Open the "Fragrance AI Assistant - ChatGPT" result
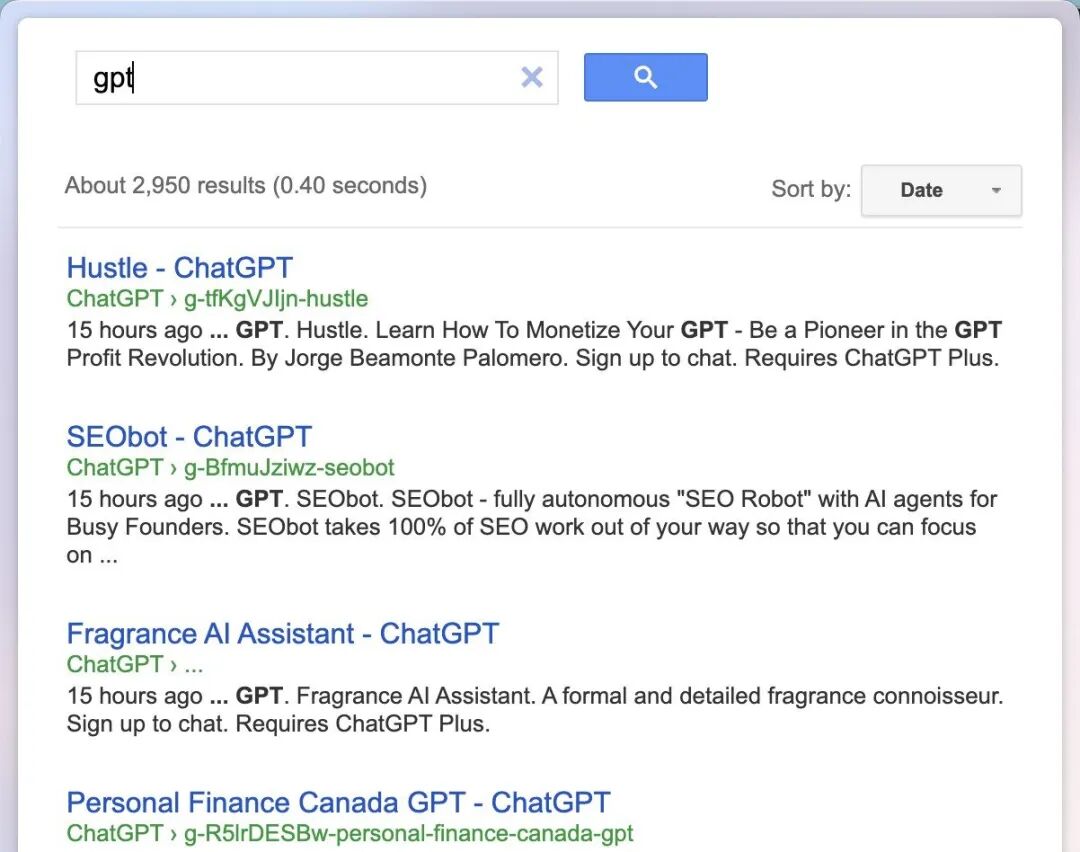This screenshot has width=1080, height=852. coord(283,634)
